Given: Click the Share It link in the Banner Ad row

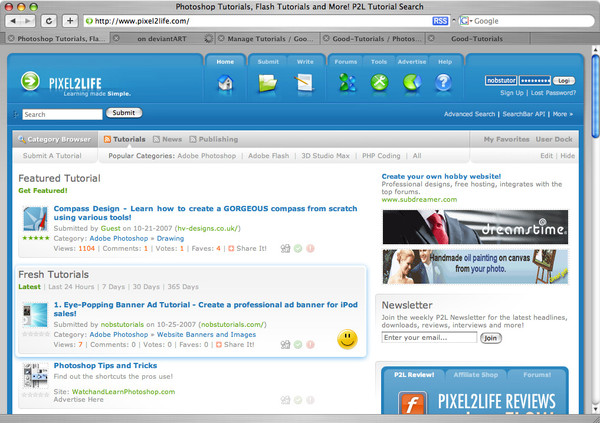Looking at the screenshot, I should (x=239, y=345).
